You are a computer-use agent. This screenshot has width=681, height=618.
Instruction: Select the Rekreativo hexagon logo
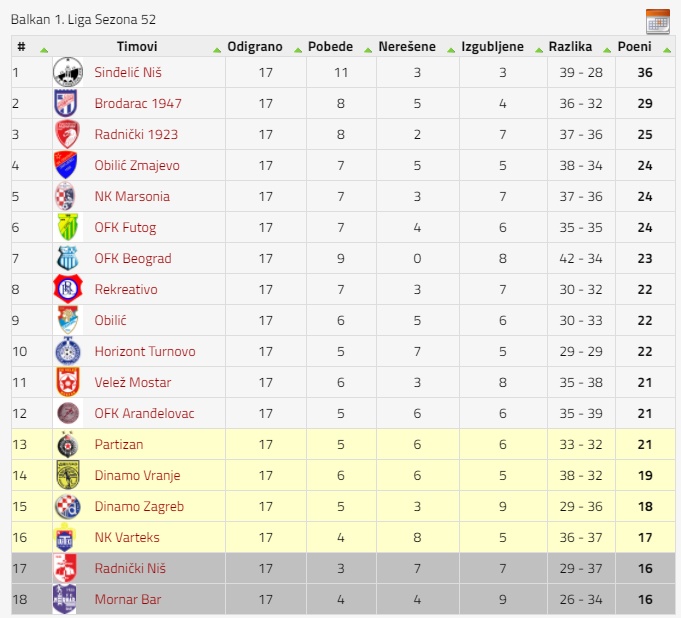pos(68,289)
